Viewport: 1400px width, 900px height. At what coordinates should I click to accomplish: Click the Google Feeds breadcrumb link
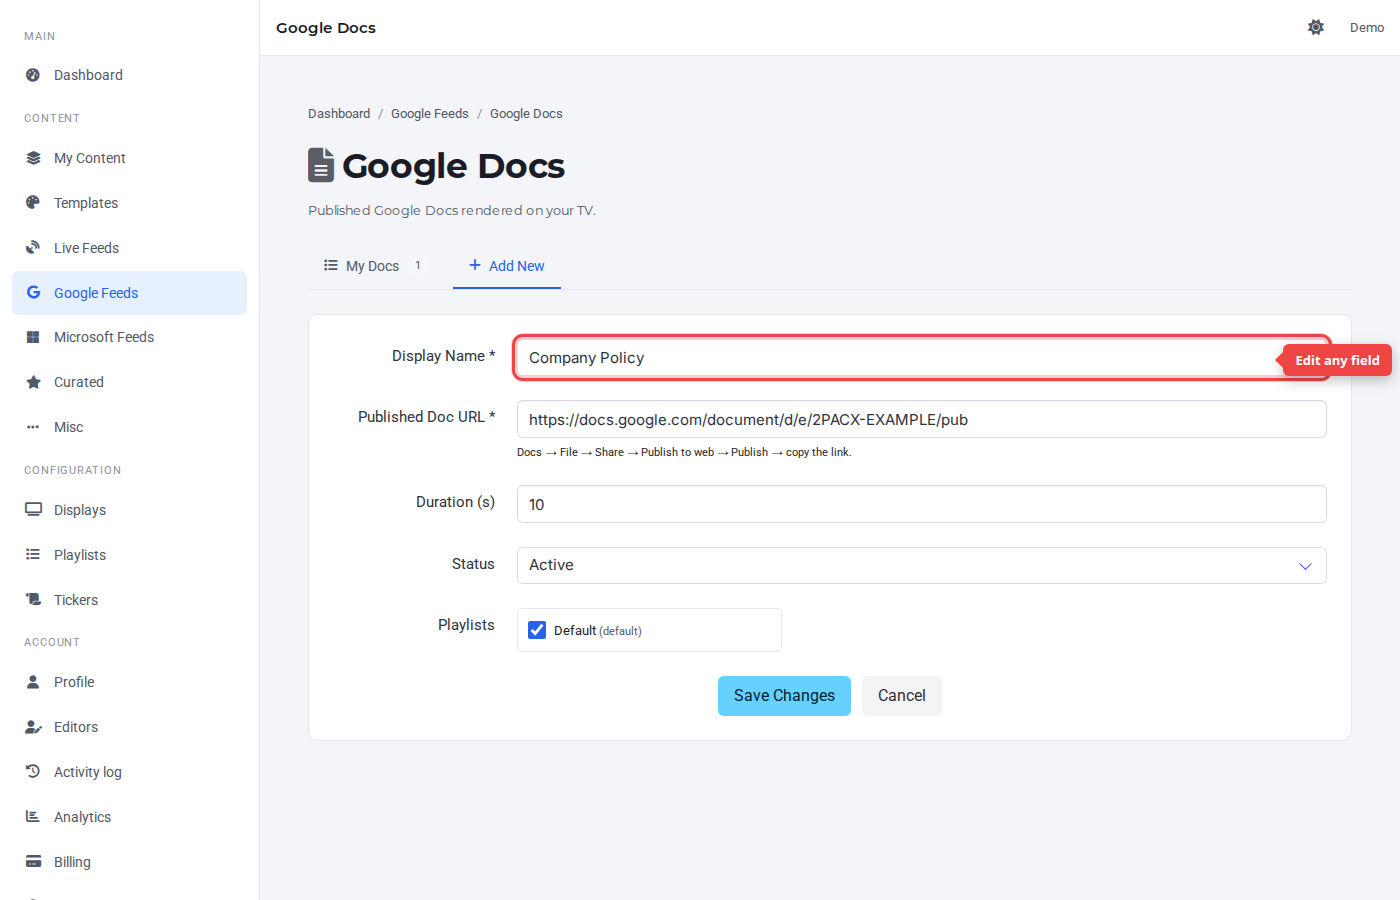[x=430, y=114]
